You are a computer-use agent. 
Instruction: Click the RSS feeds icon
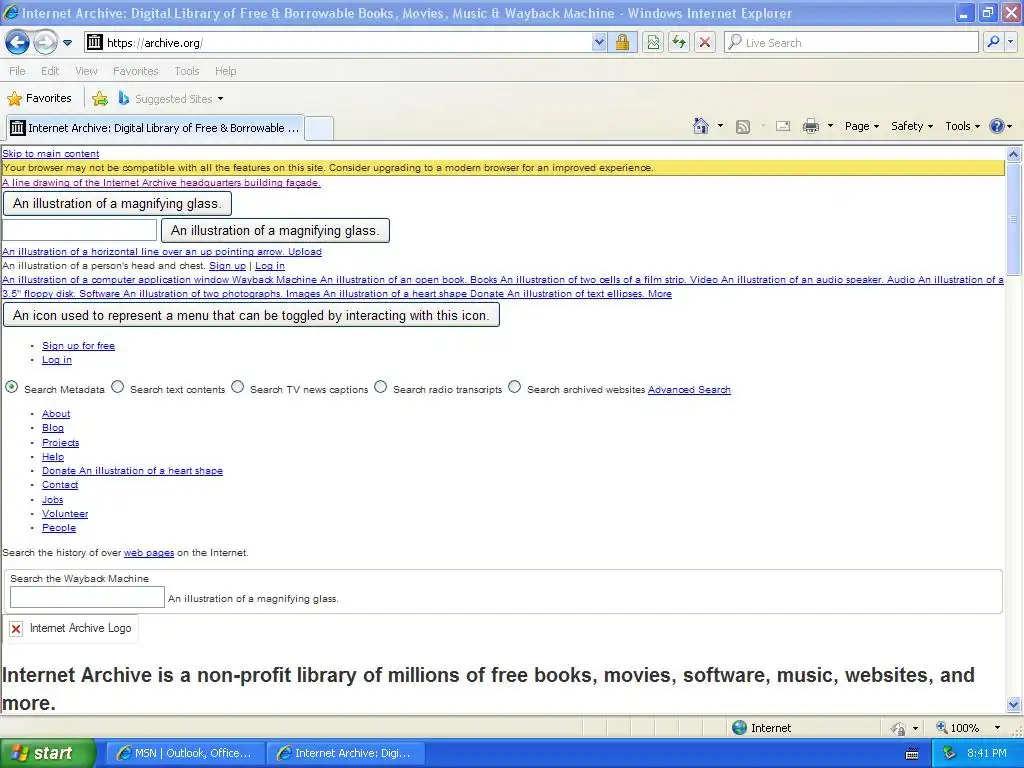[x=743, y=127]
